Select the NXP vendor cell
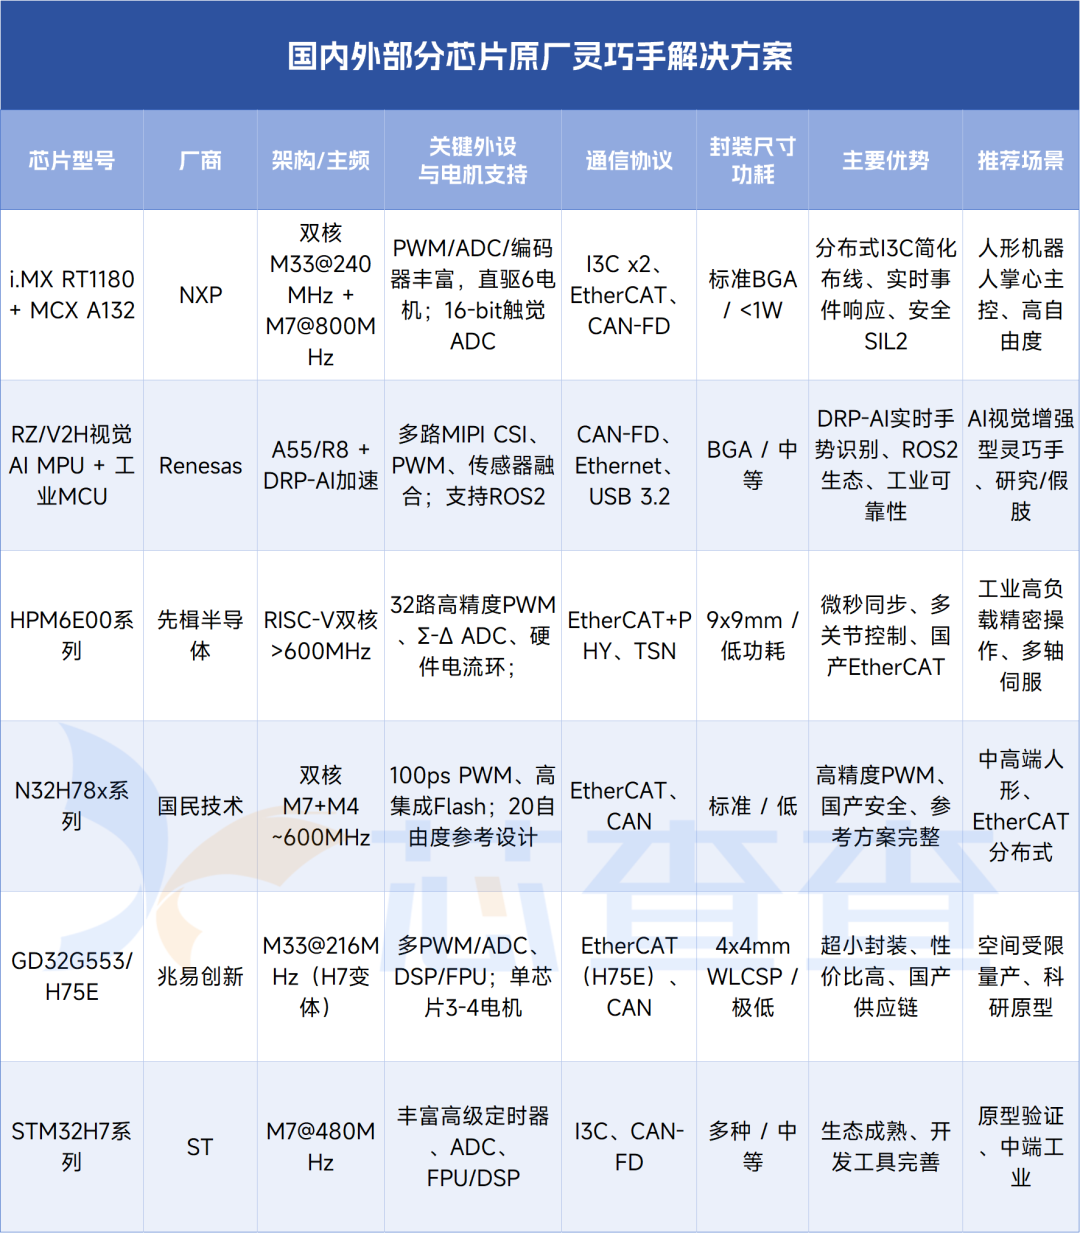This screenshot has height=1233, width=1080. [x=200, y=295]
